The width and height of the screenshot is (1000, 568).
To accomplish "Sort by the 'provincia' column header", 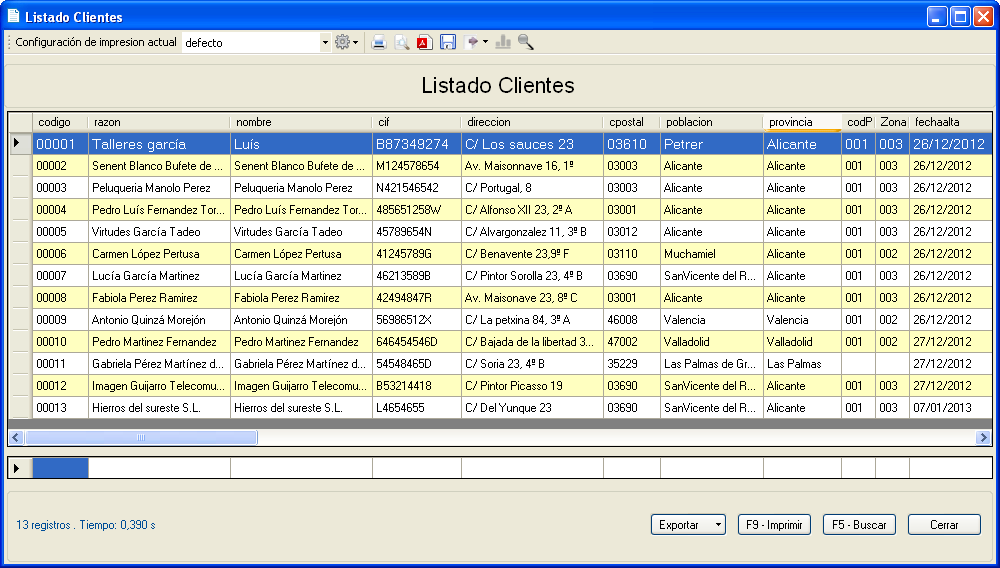I will (801, 122).
